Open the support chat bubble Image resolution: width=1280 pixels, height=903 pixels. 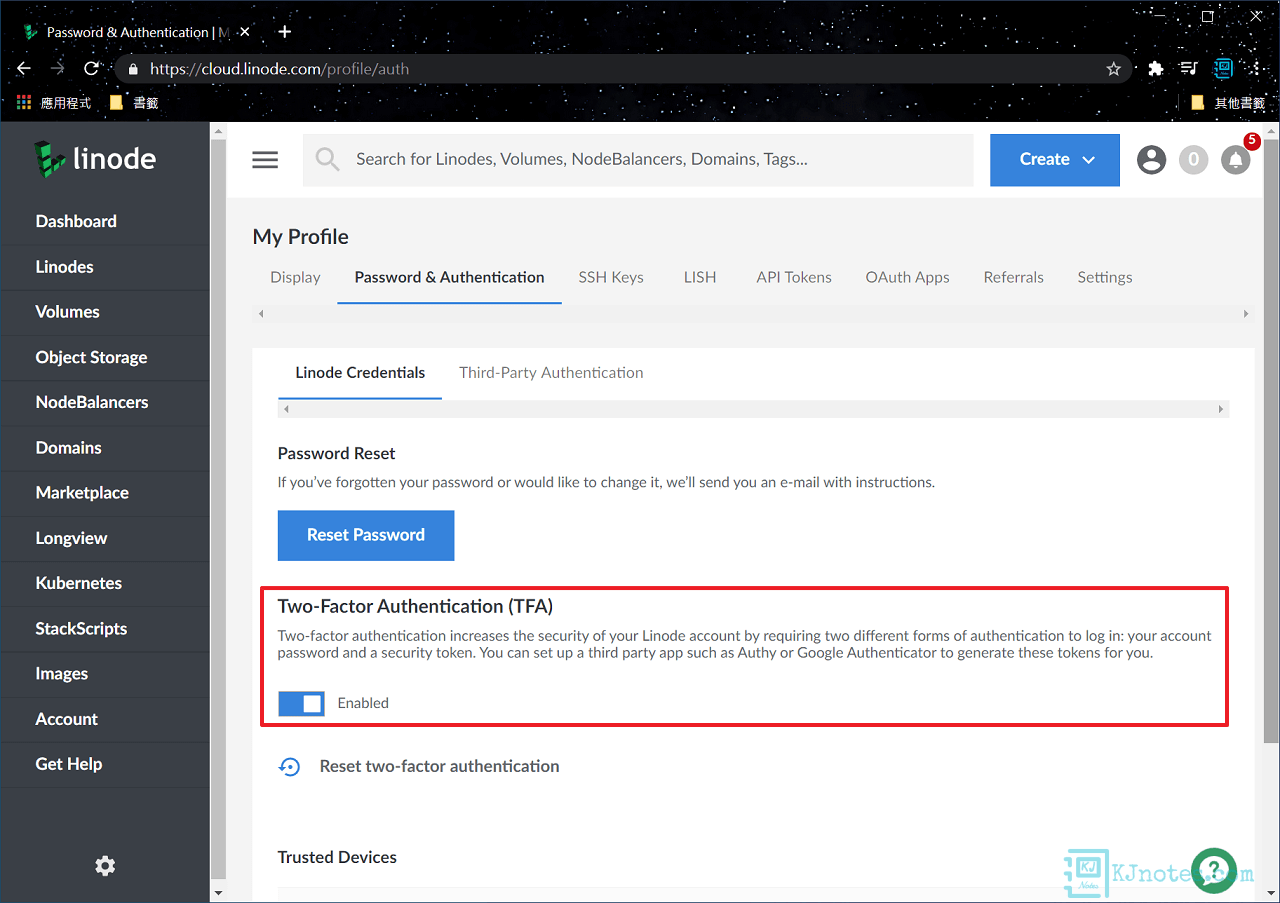pyautogui.click(x=1214, y=870)
